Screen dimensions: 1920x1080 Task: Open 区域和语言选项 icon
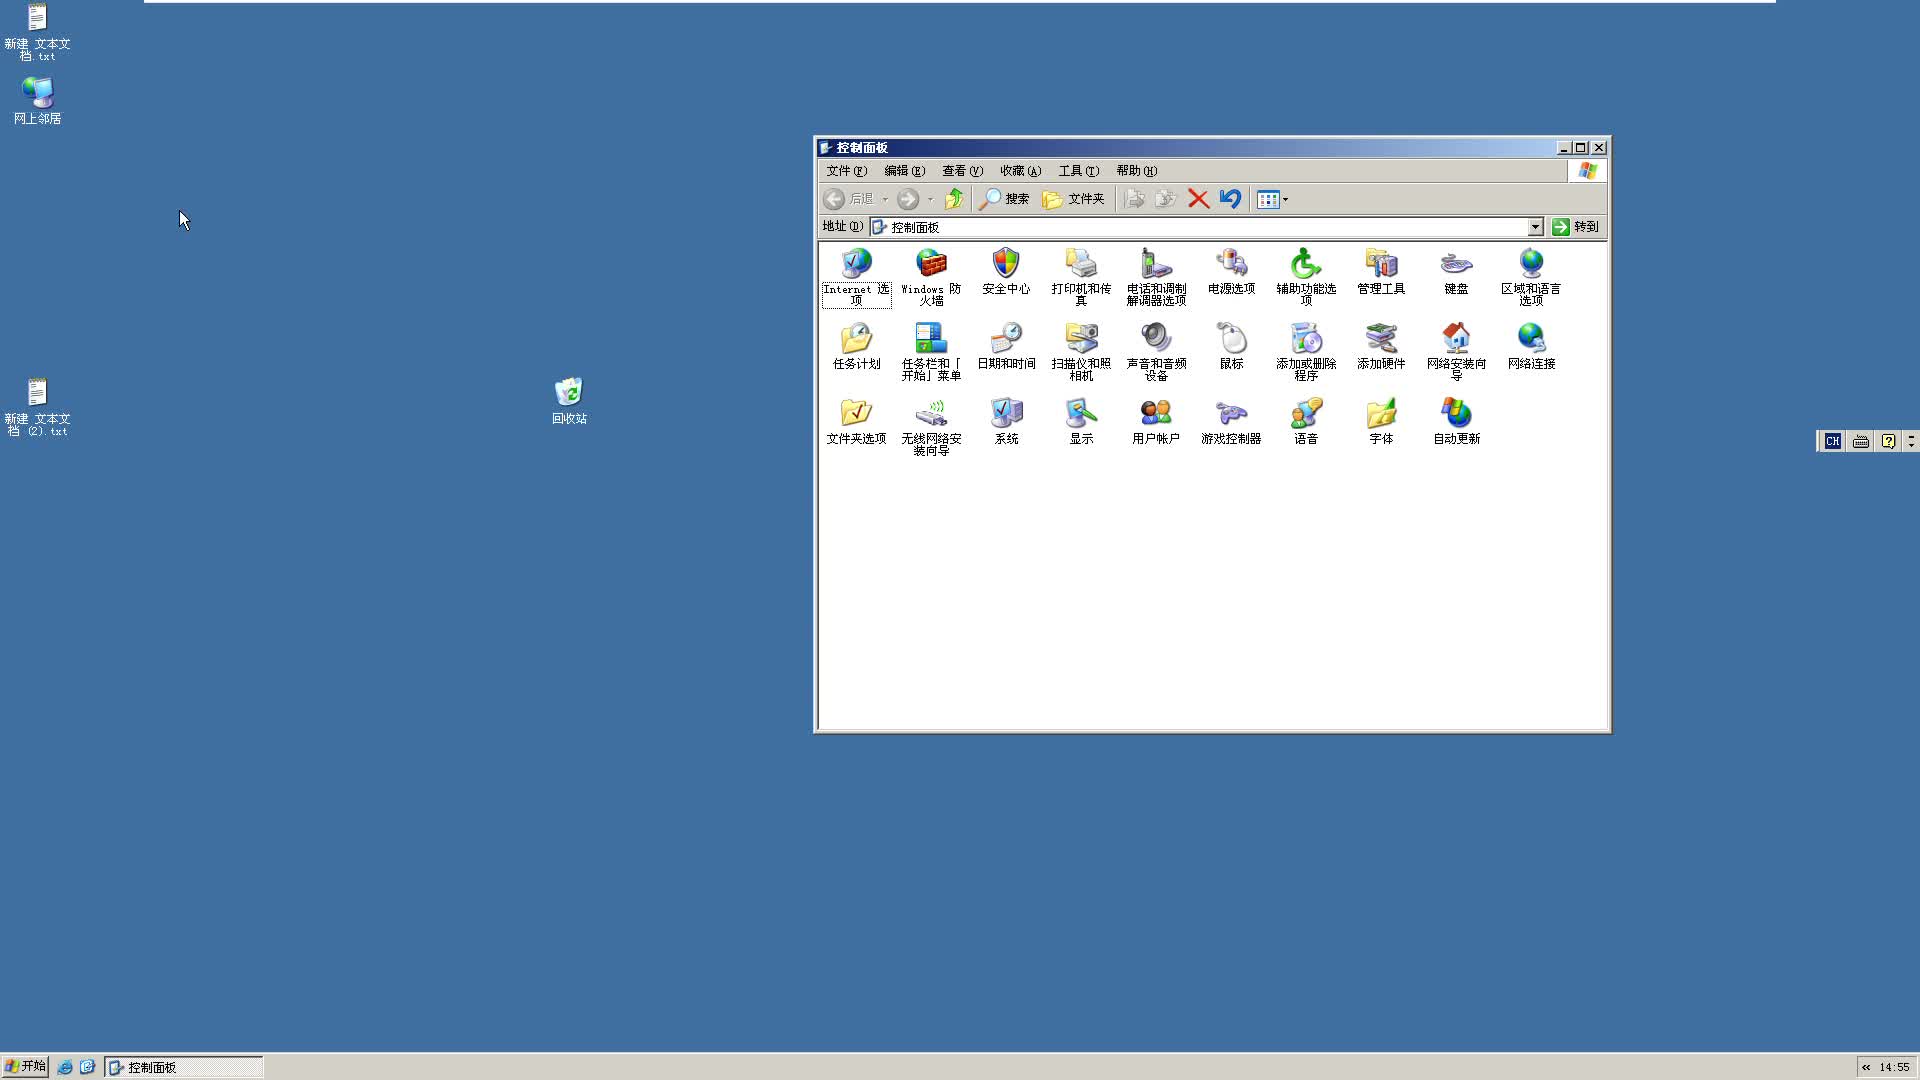click(1531, 276)
